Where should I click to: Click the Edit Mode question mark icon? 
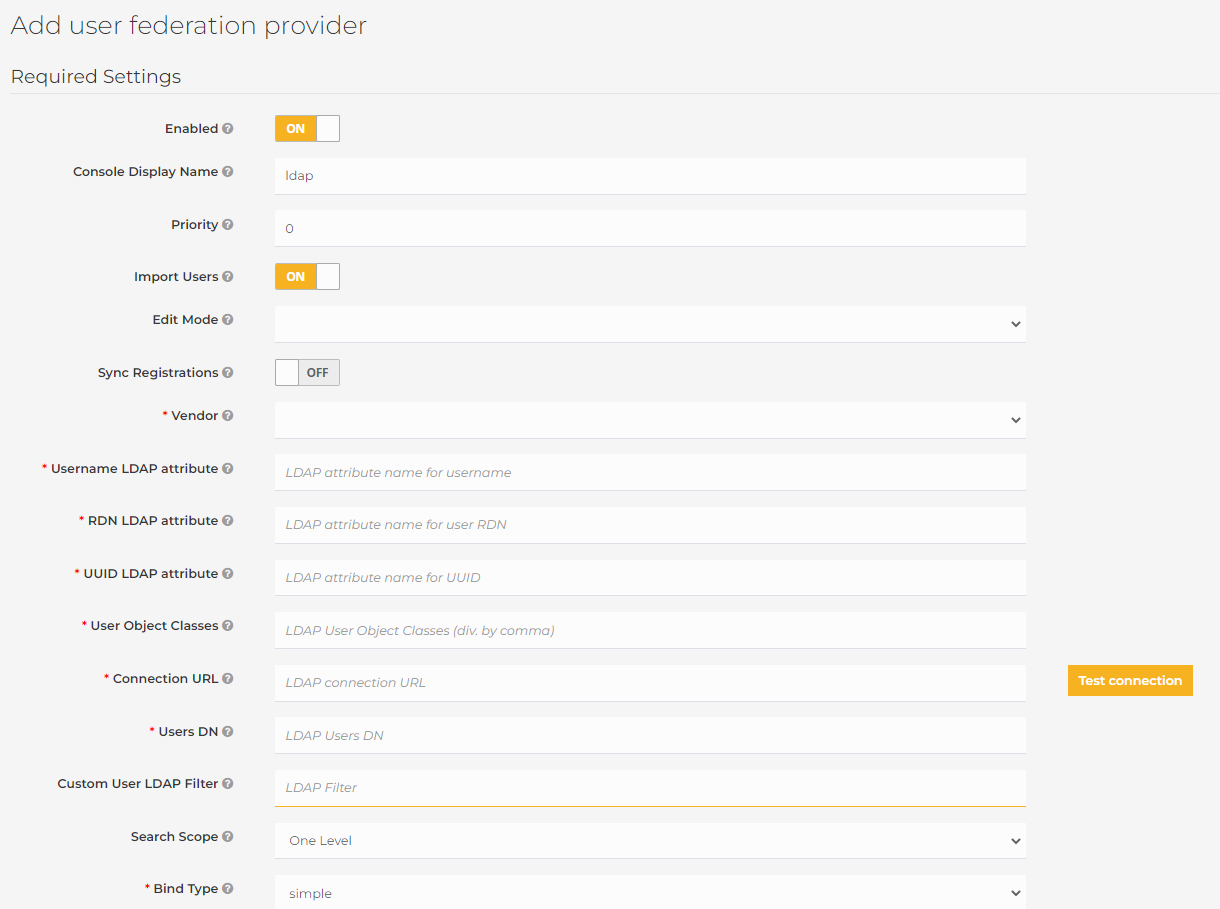point(230,319)
